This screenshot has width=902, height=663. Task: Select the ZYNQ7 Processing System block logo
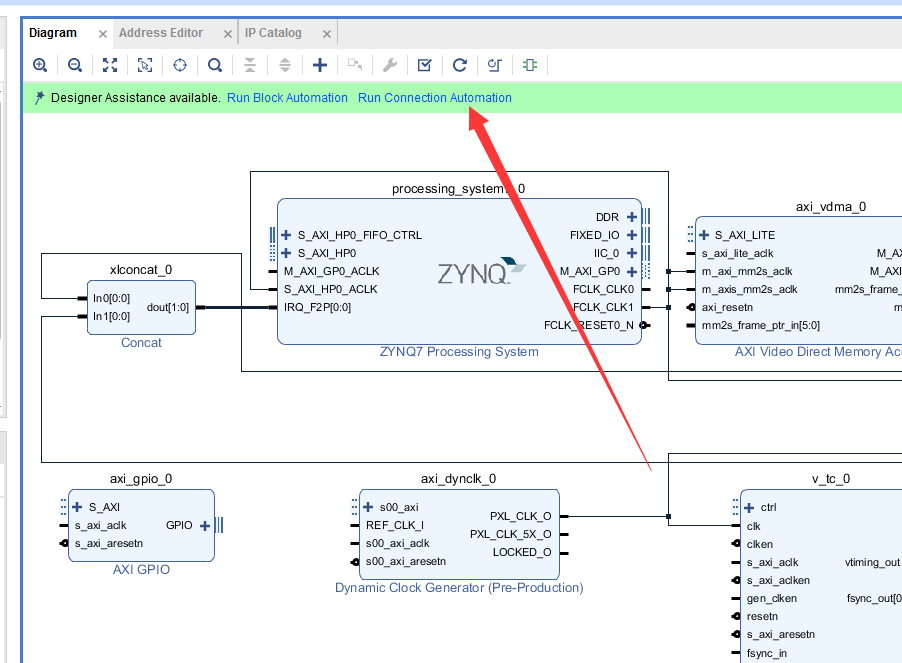pos(481,271)
